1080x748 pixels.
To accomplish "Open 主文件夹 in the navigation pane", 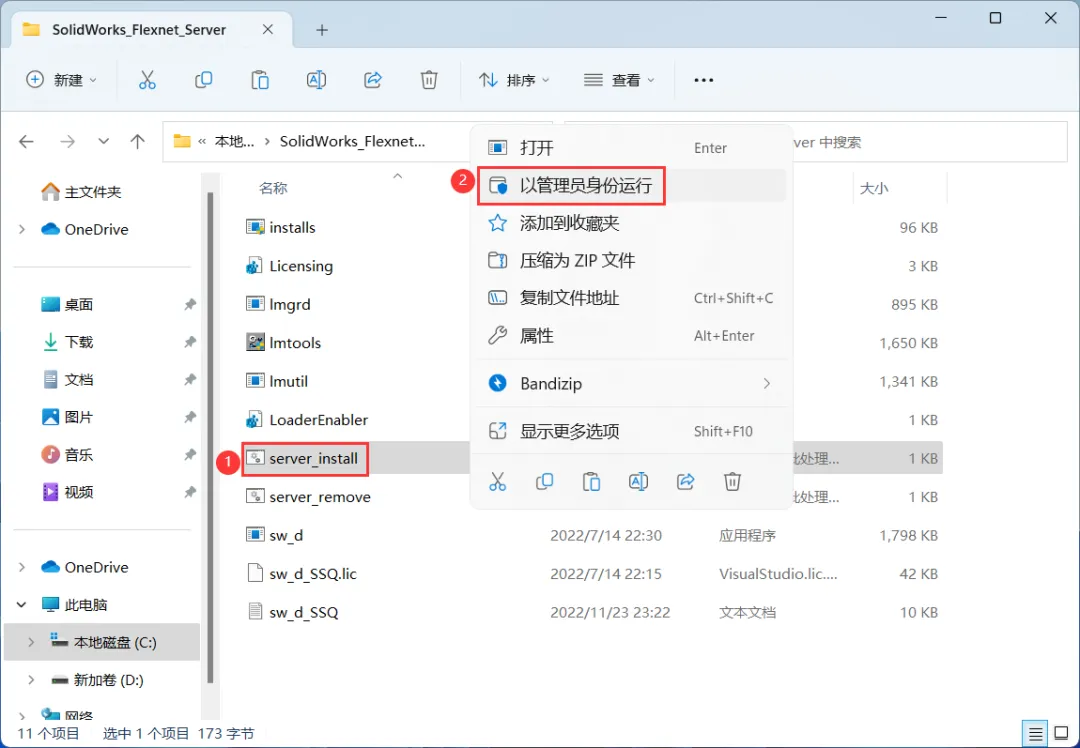I will point(81,191).
